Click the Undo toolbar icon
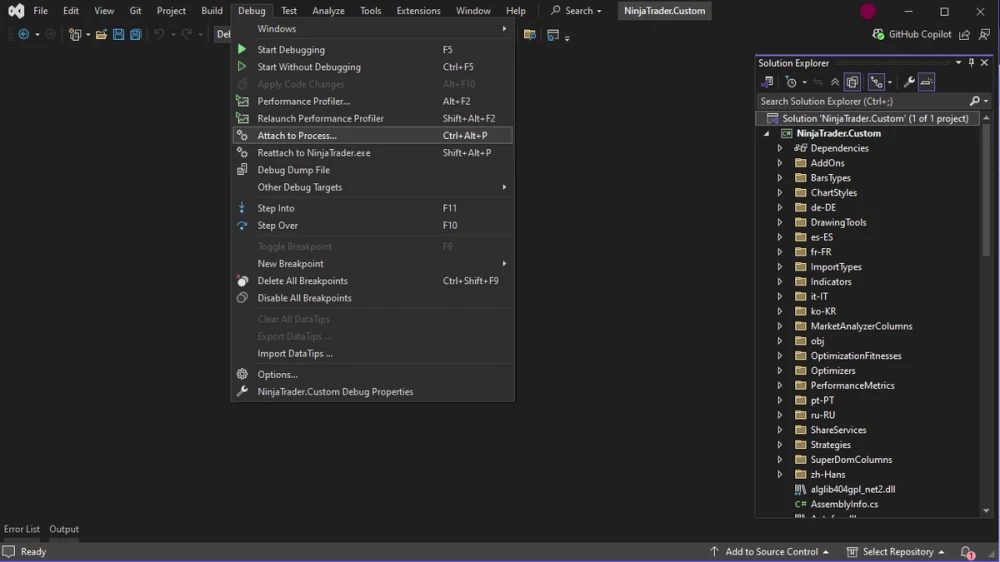1000x562 pixels. click(x=159, y=34)
